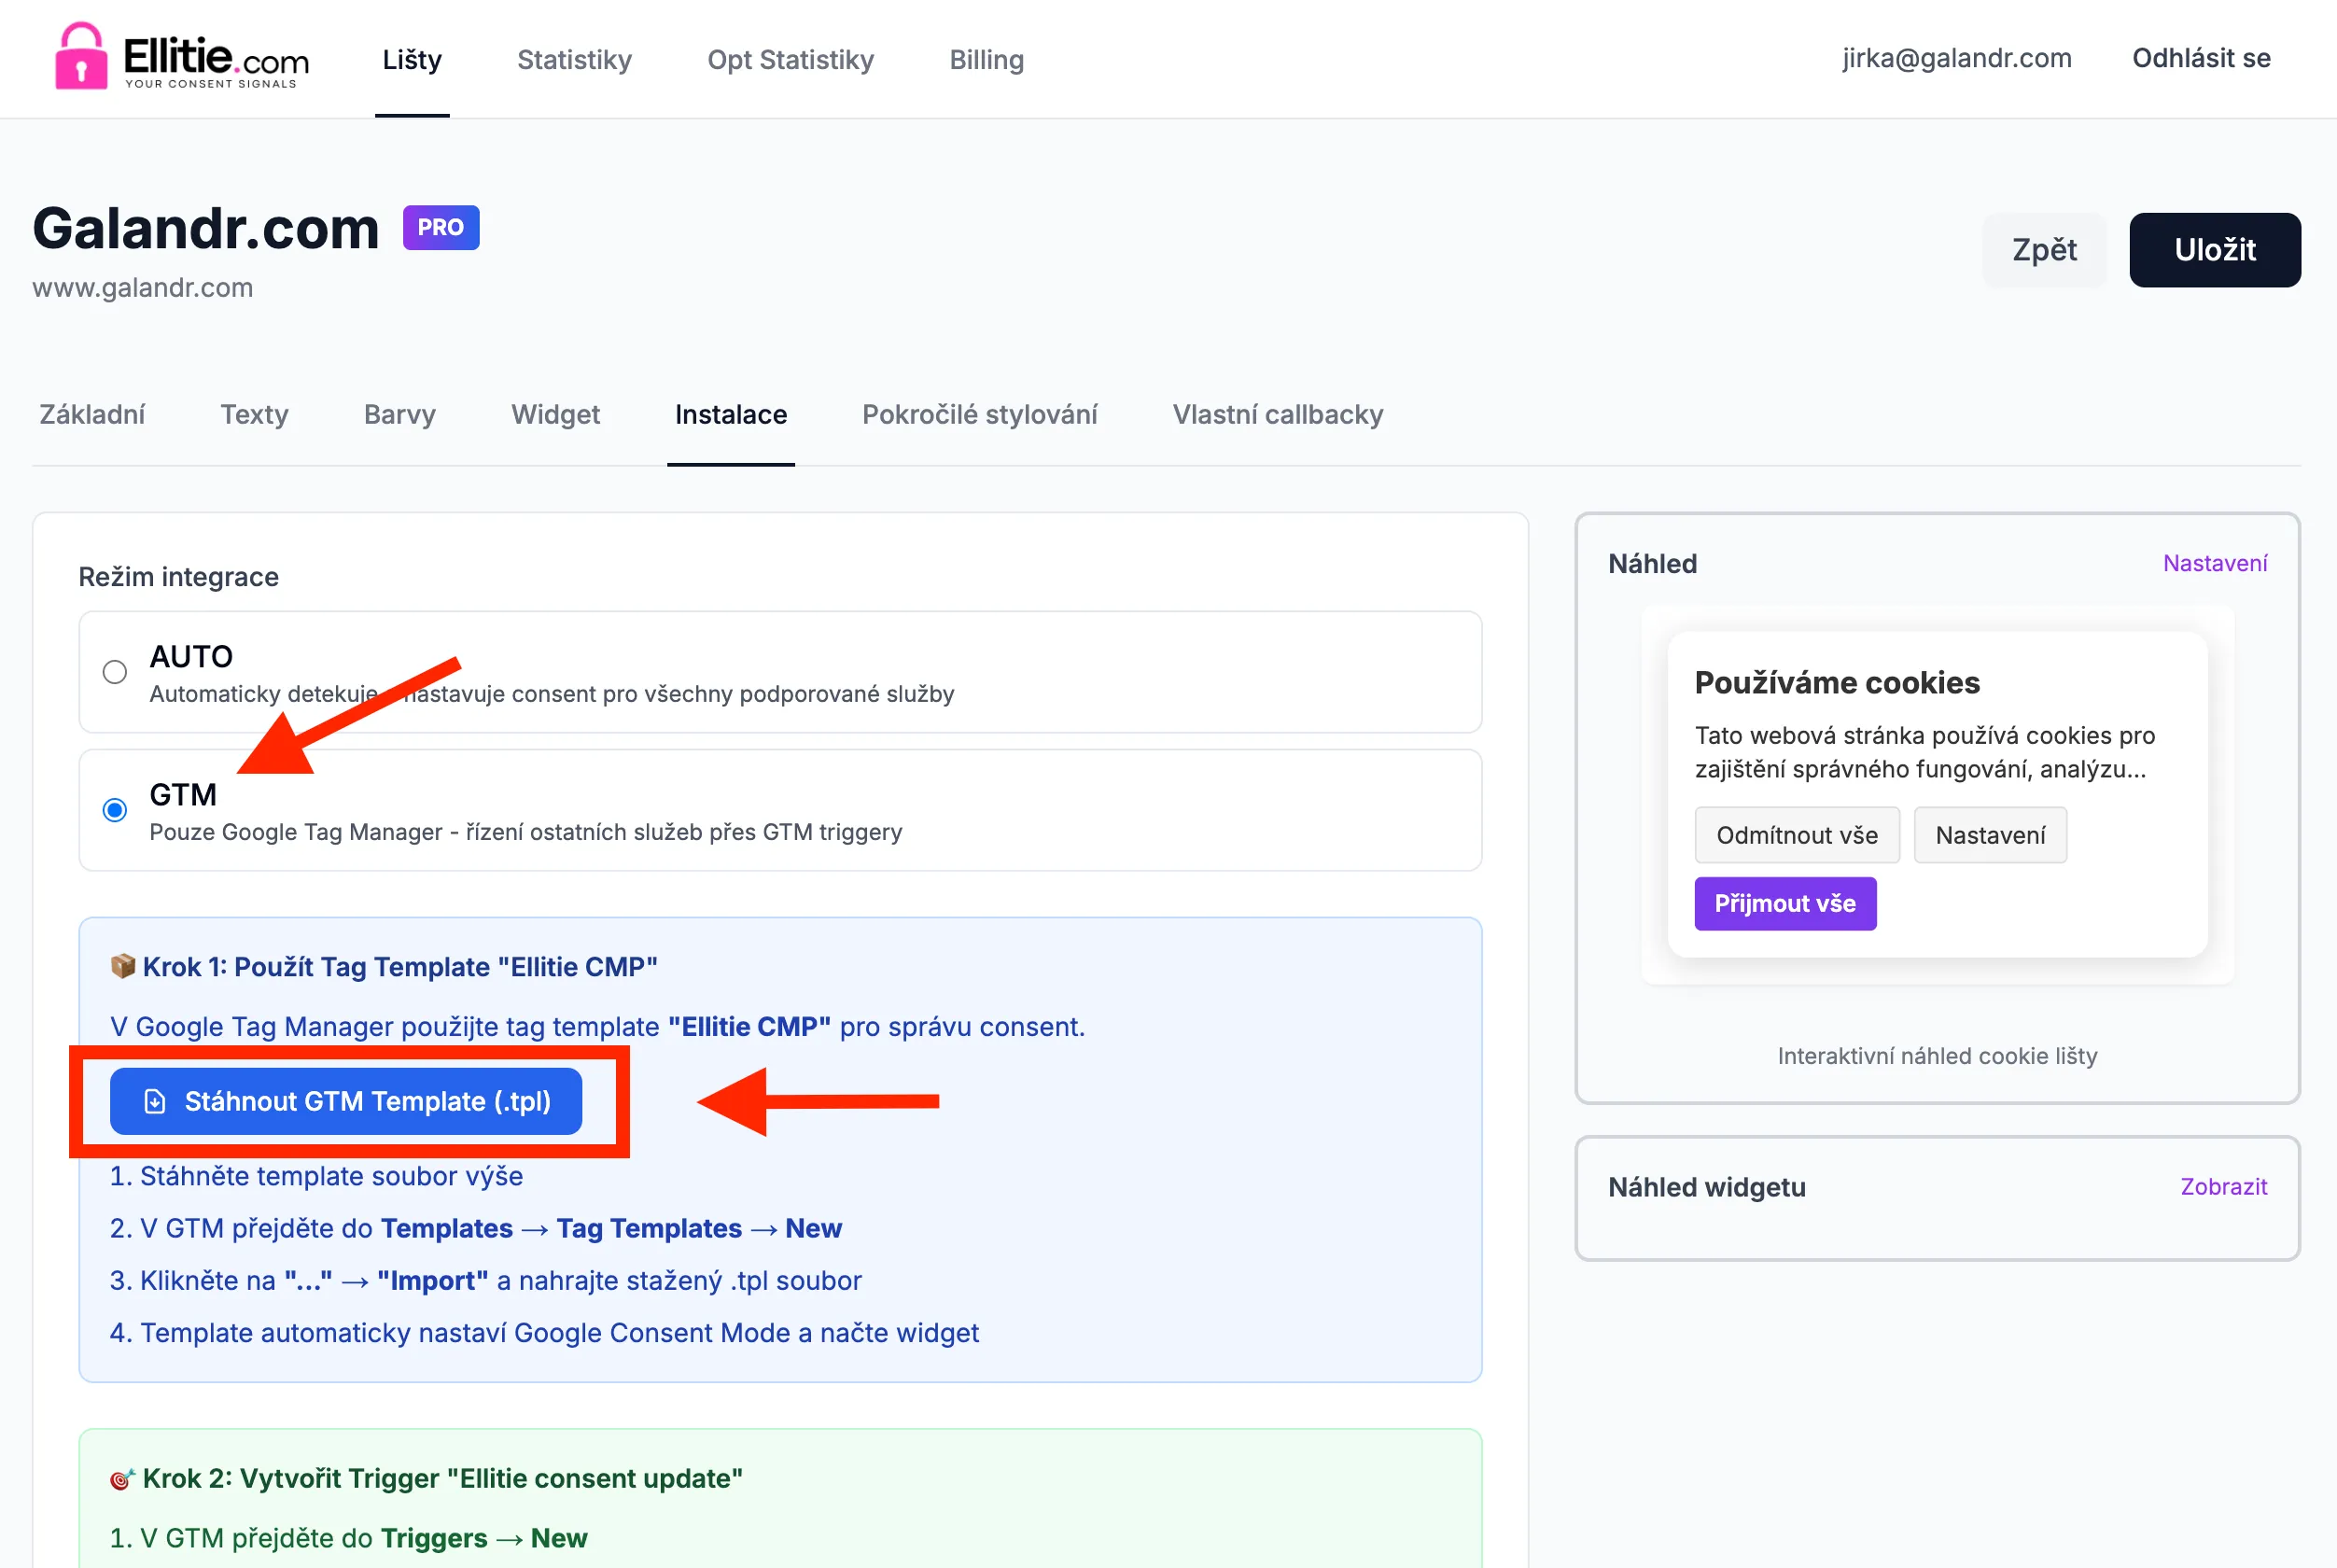This screenshot has width=2337, height=1568.
Task: Click the package emoji beside Krok 1 heading
Action: coord(121,966)
